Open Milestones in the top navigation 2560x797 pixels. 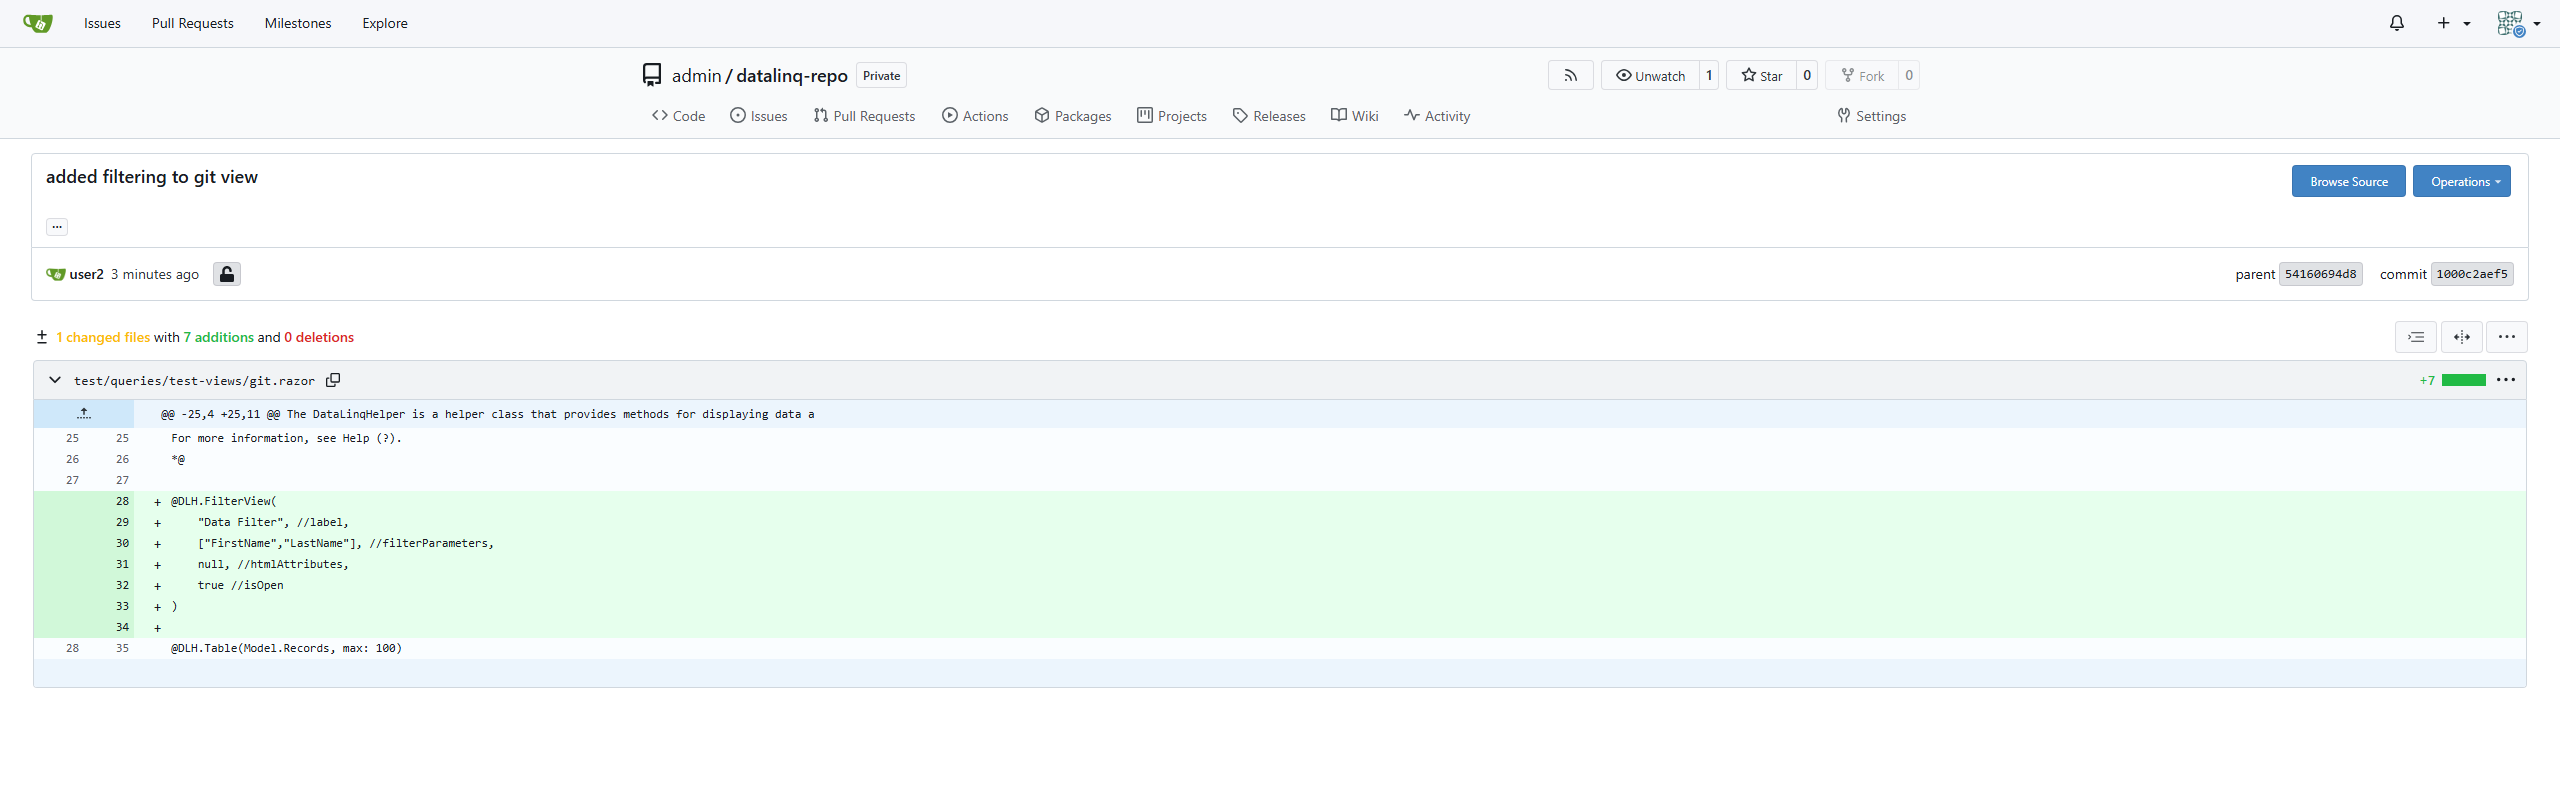tap(298, 23)
